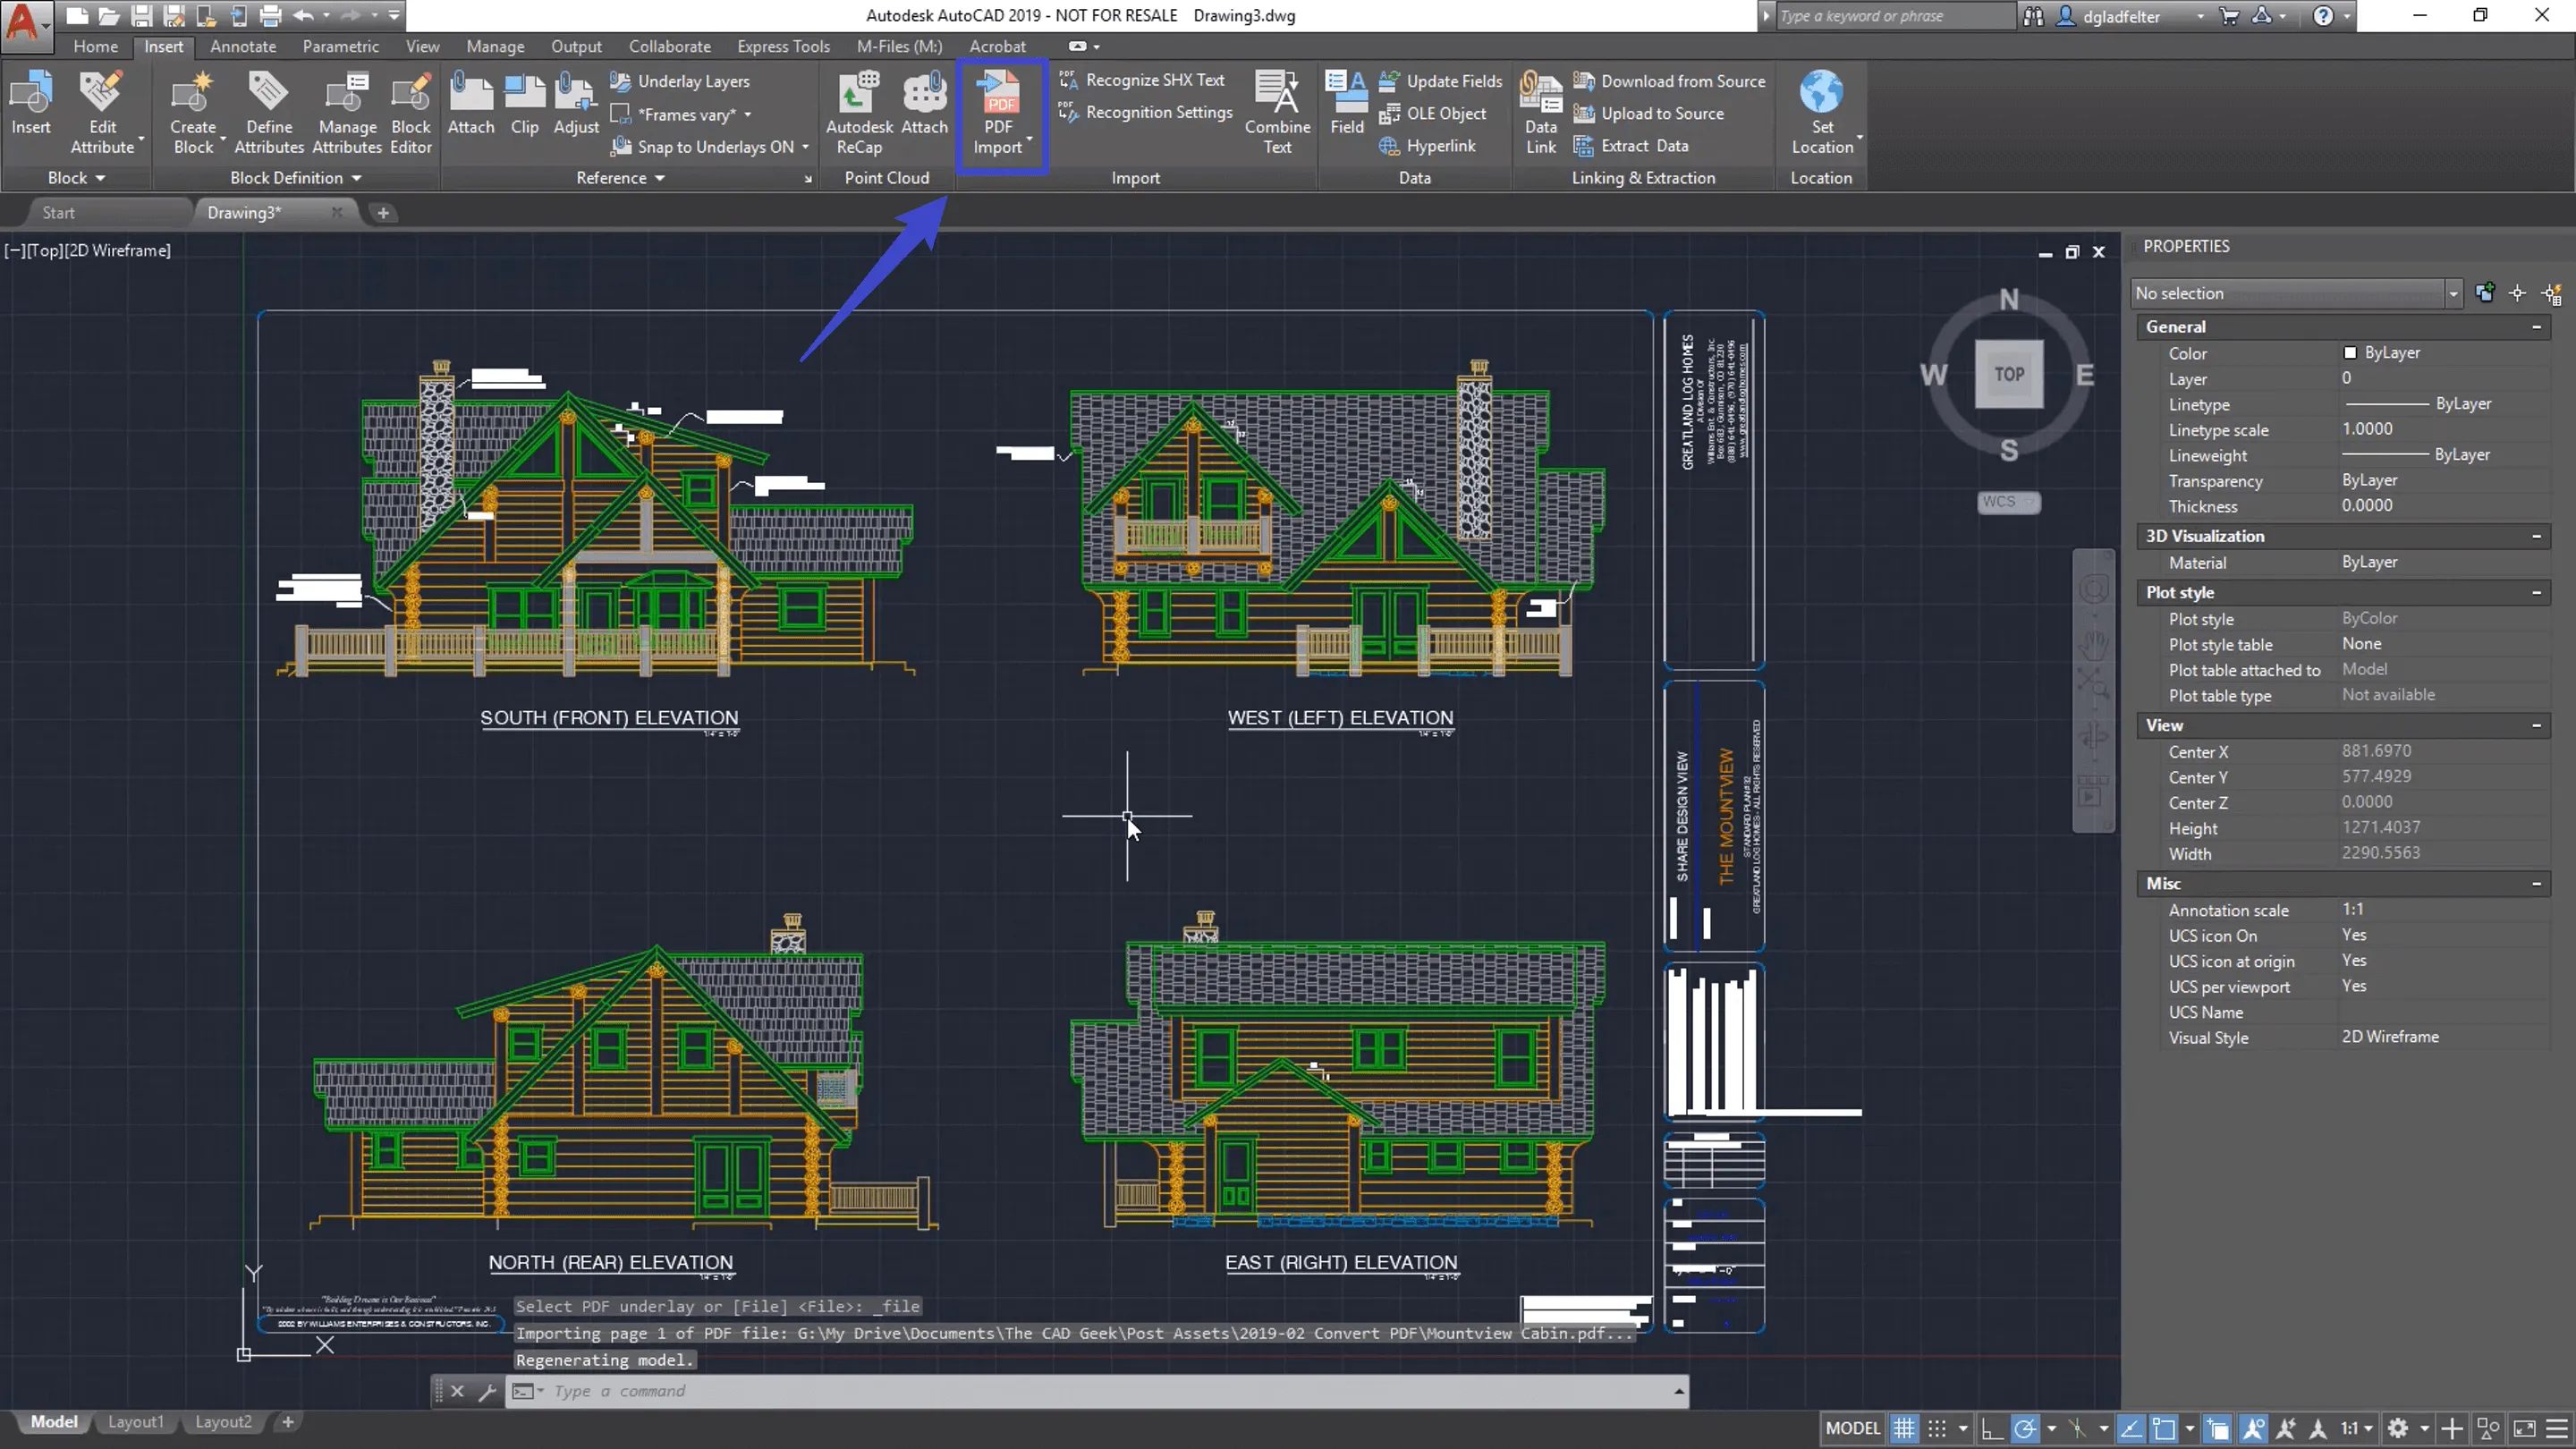Open the Insert menu in menu bar
Screen dimensions: 2576x1449
[x=161, y=46]
